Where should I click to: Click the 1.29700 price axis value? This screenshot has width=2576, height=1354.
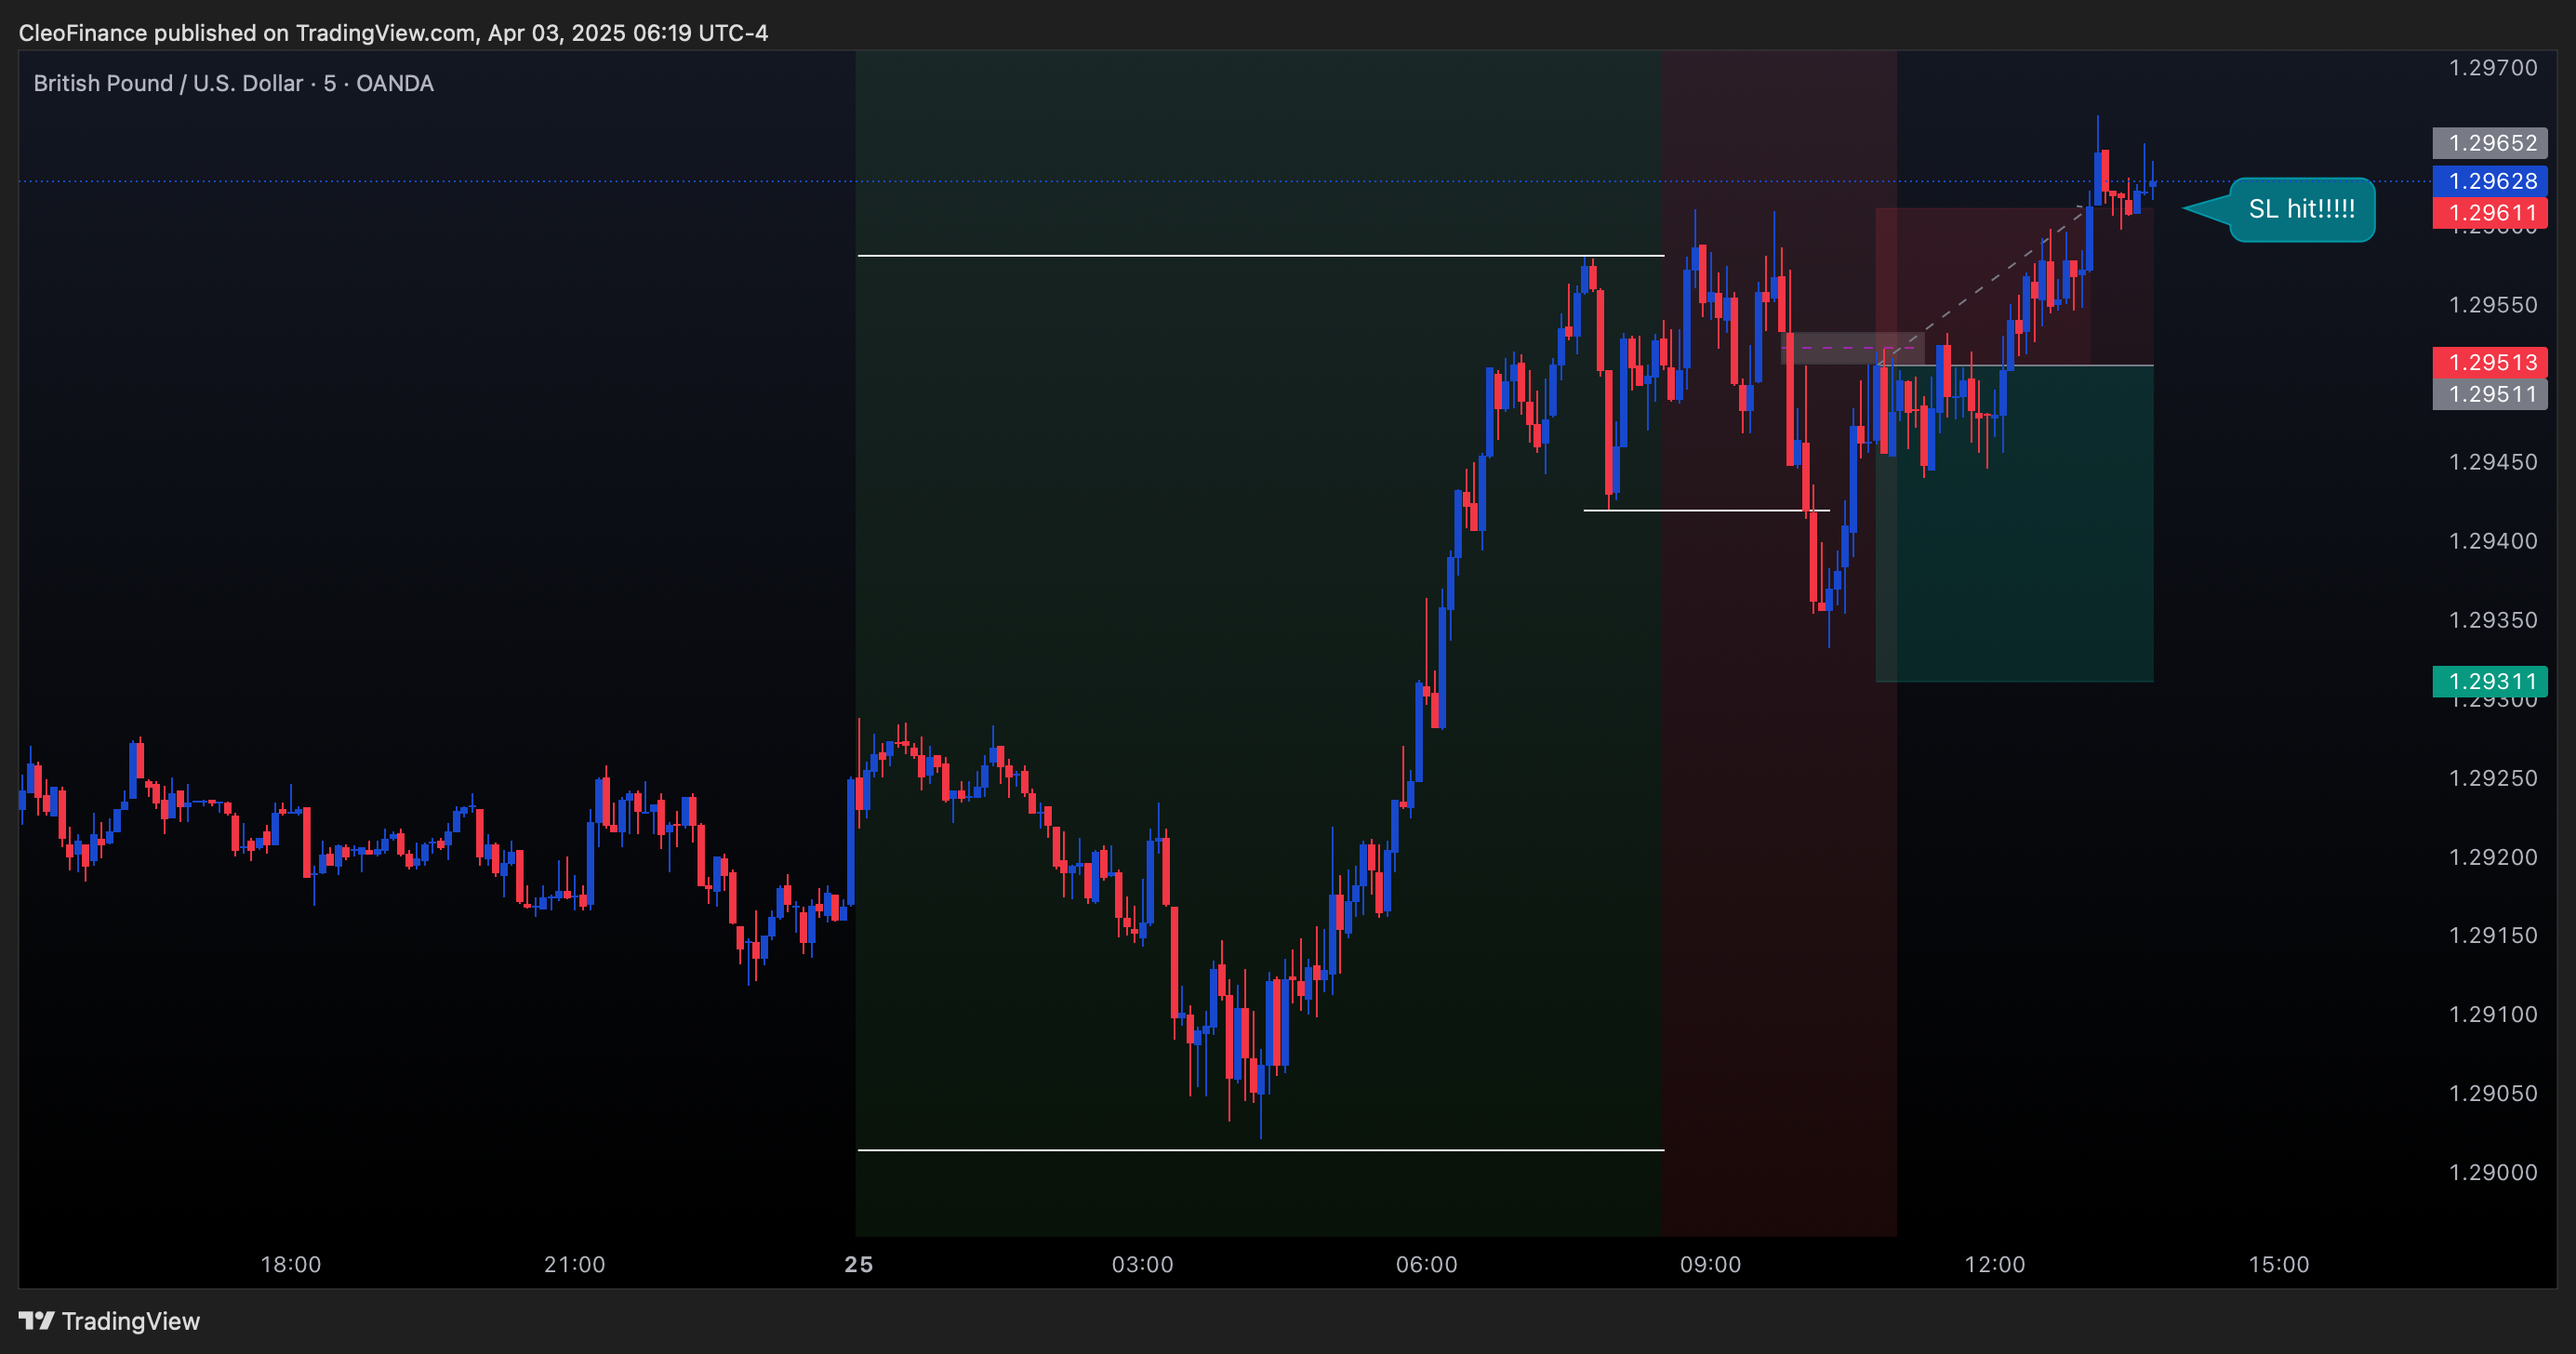(2492, 68)
